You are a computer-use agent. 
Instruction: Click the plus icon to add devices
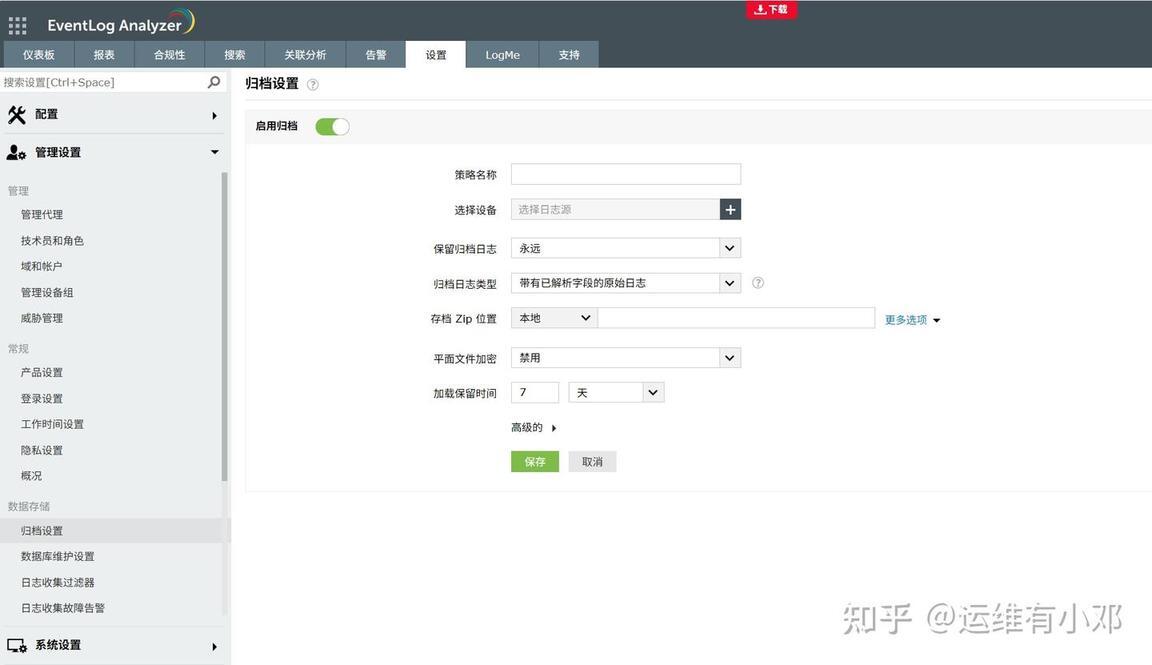pos(730,209)
